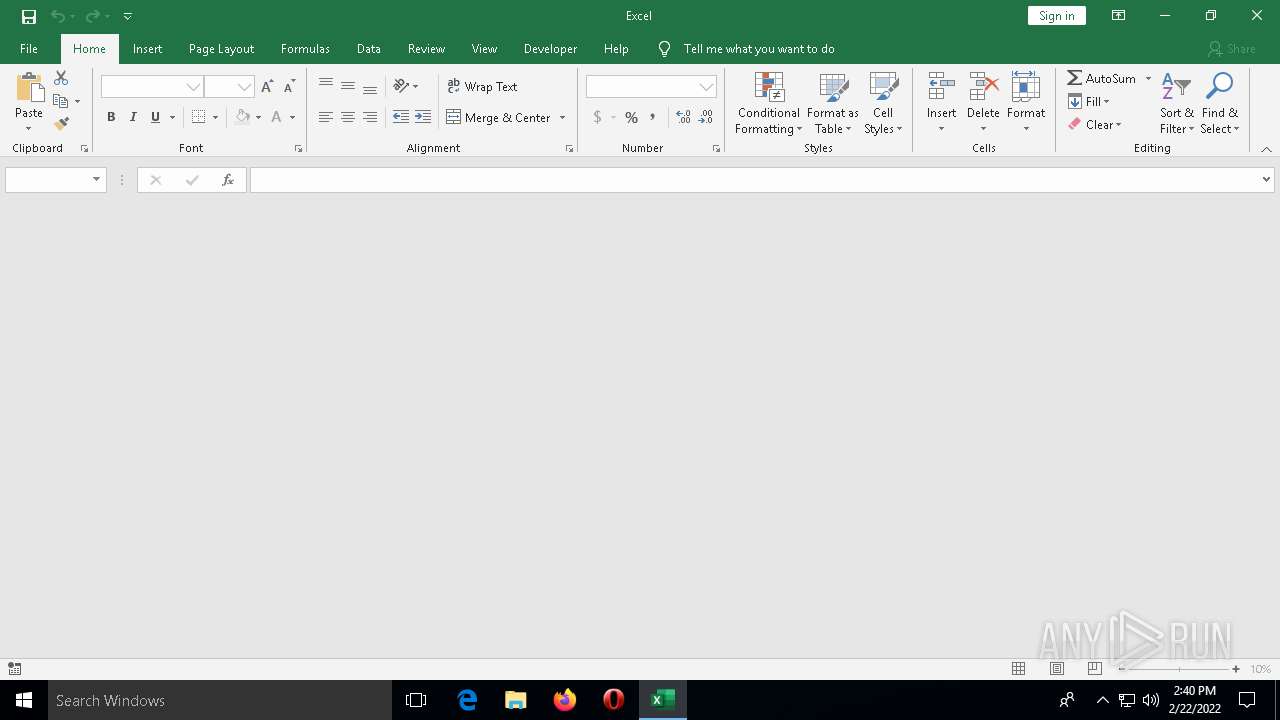Screen dimensions: 1280x720
Task: Open the AutoSum dropdown arrow
Action: coord(1148,78)
